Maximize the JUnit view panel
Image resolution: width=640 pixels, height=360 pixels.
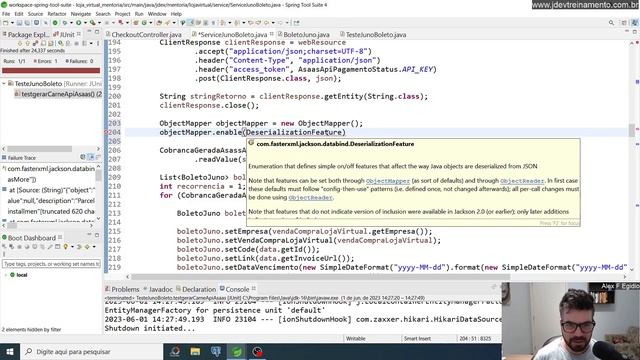97,32
